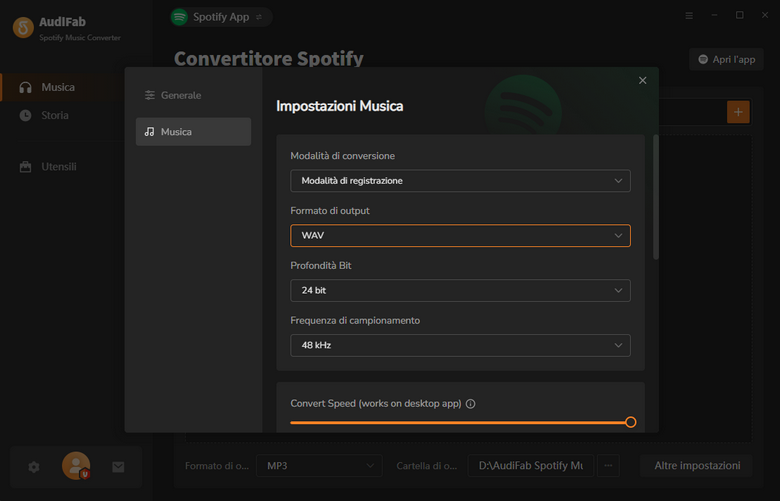Click the Impostazioni Musica heading
Viewport: 780px width, 501px height.
tap(340, 106)
